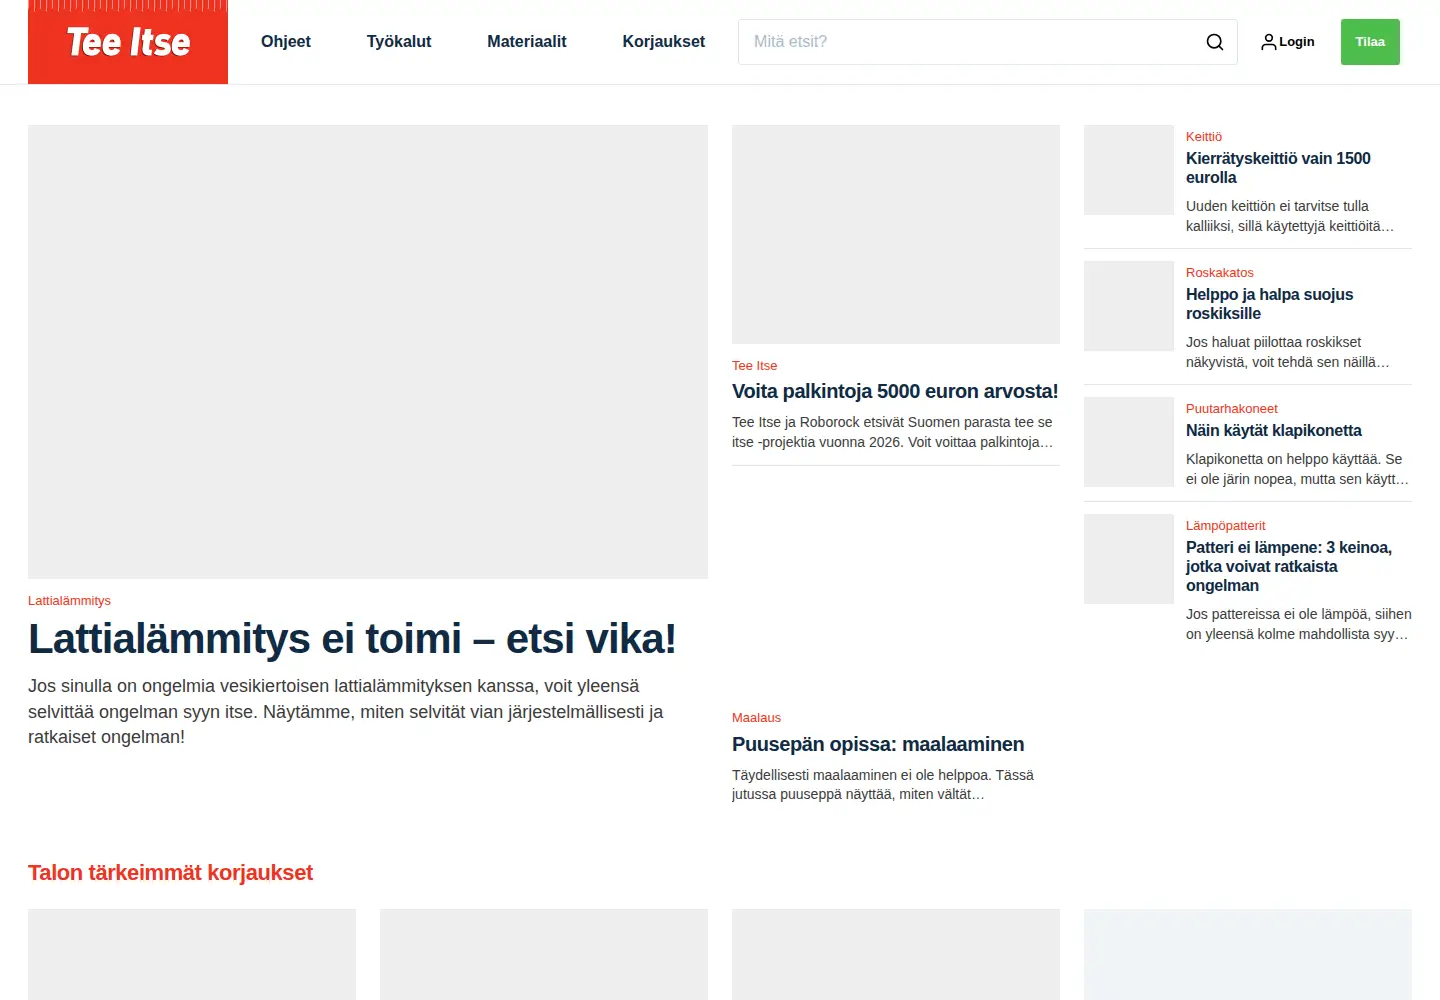Click thumbnail beside 'Patteri ei lämpene' article
Screen dimensions: 1440x1000
tap(1129, 559)
